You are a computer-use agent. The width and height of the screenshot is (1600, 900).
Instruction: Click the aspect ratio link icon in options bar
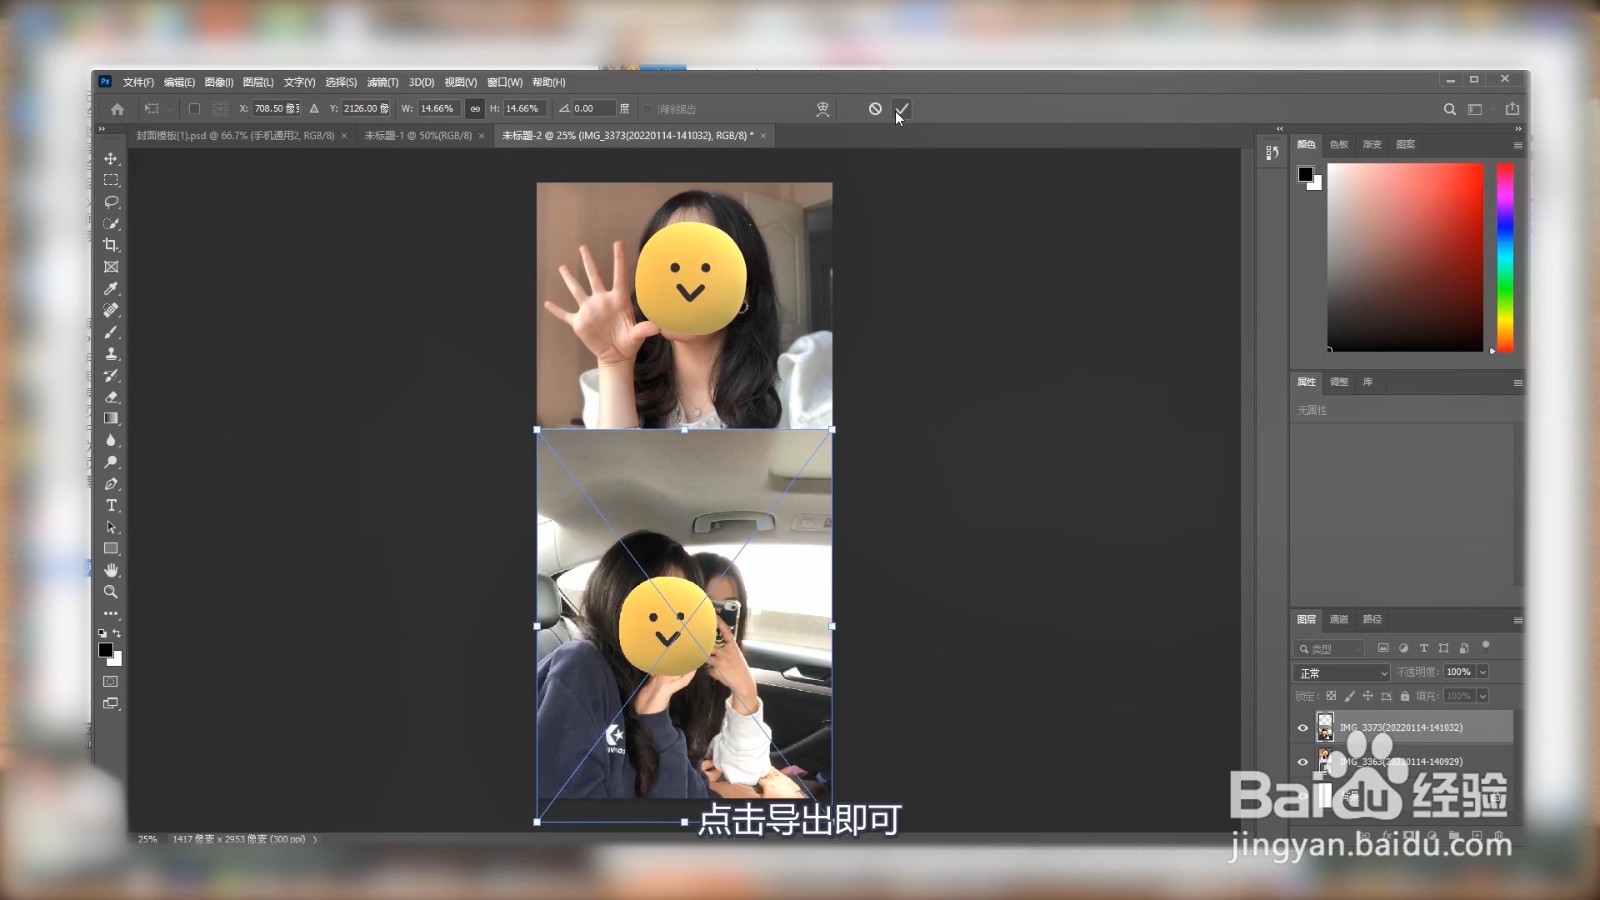[x=474, y=108]
